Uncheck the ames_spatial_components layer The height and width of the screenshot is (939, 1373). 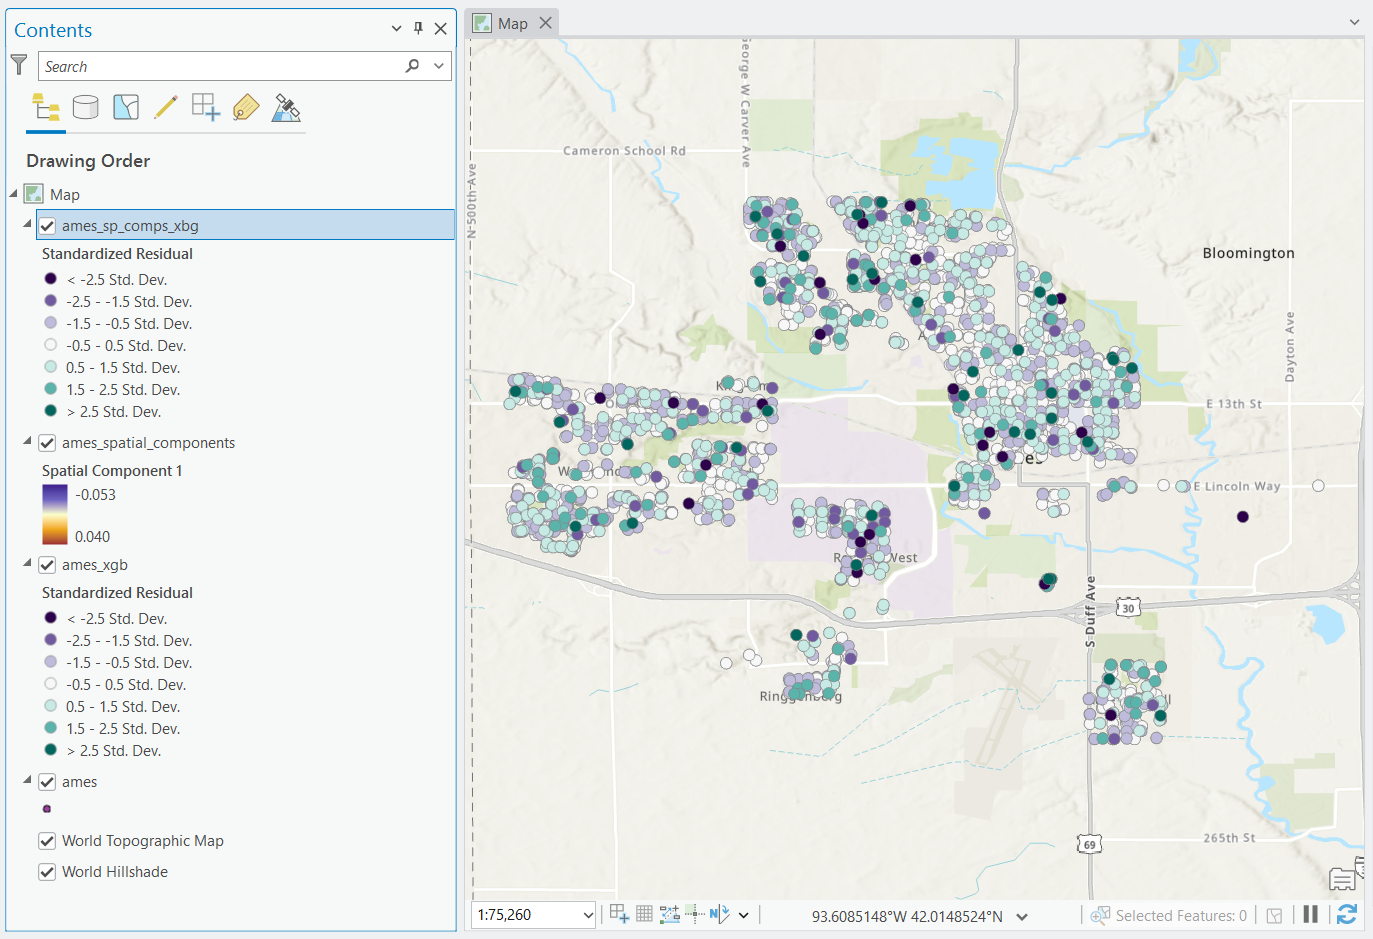point(47,442)
